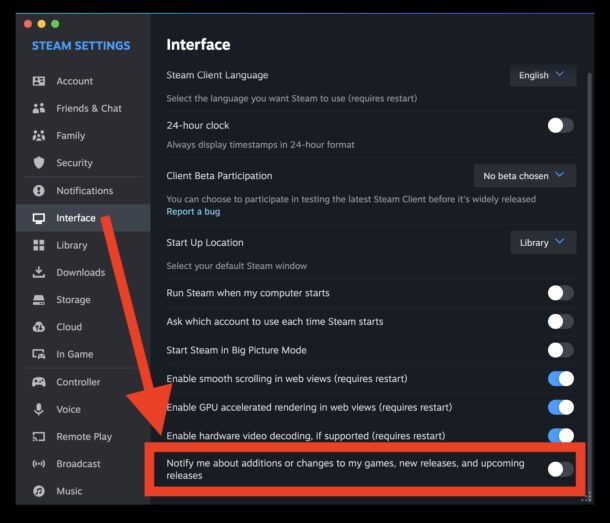
Task: Open the Remote Play settings
Action: click(84, 437)
